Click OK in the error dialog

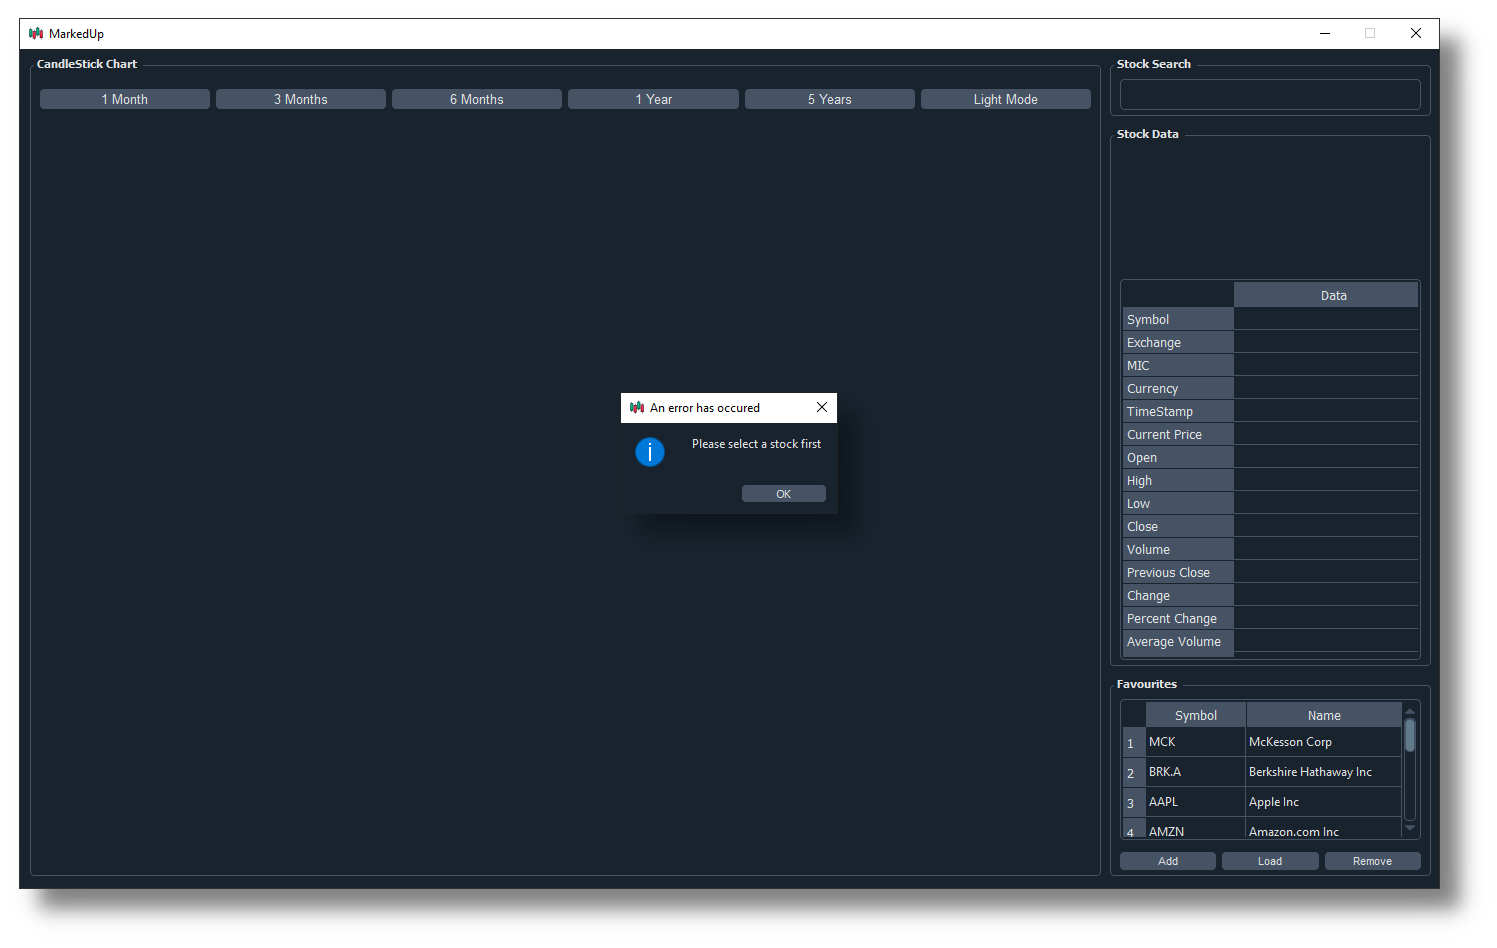pyautogui.click(x=783, y=494)
